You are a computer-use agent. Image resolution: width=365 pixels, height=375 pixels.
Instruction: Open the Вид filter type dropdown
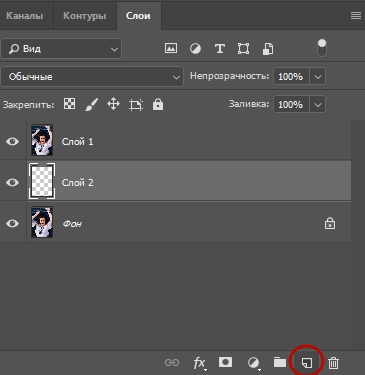pos(61,49)
